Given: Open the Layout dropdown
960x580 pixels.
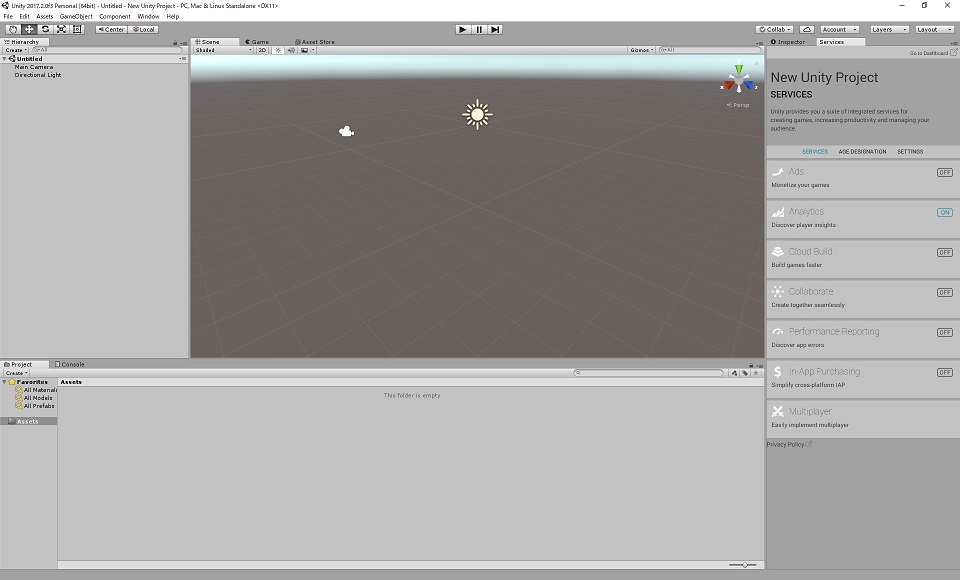Looking at the screenshot, I should click(934, 29).
